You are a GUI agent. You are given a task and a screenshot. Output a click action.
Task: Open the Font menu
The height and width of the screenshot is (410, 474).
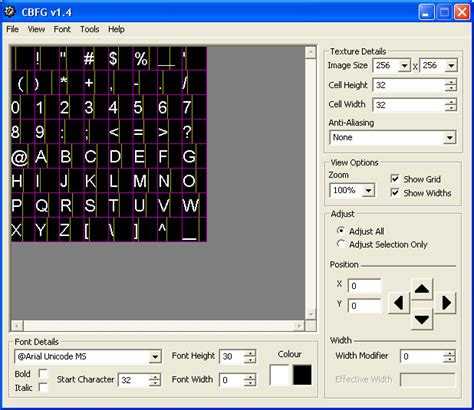point(62,29)
